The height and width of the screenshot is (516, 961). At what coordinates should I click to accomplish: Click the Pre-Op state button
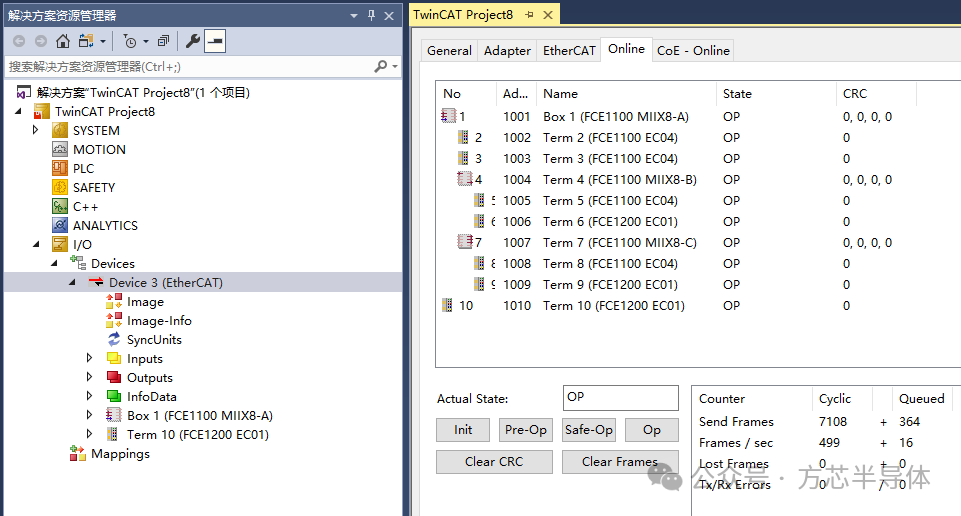(x=526, y=430)
